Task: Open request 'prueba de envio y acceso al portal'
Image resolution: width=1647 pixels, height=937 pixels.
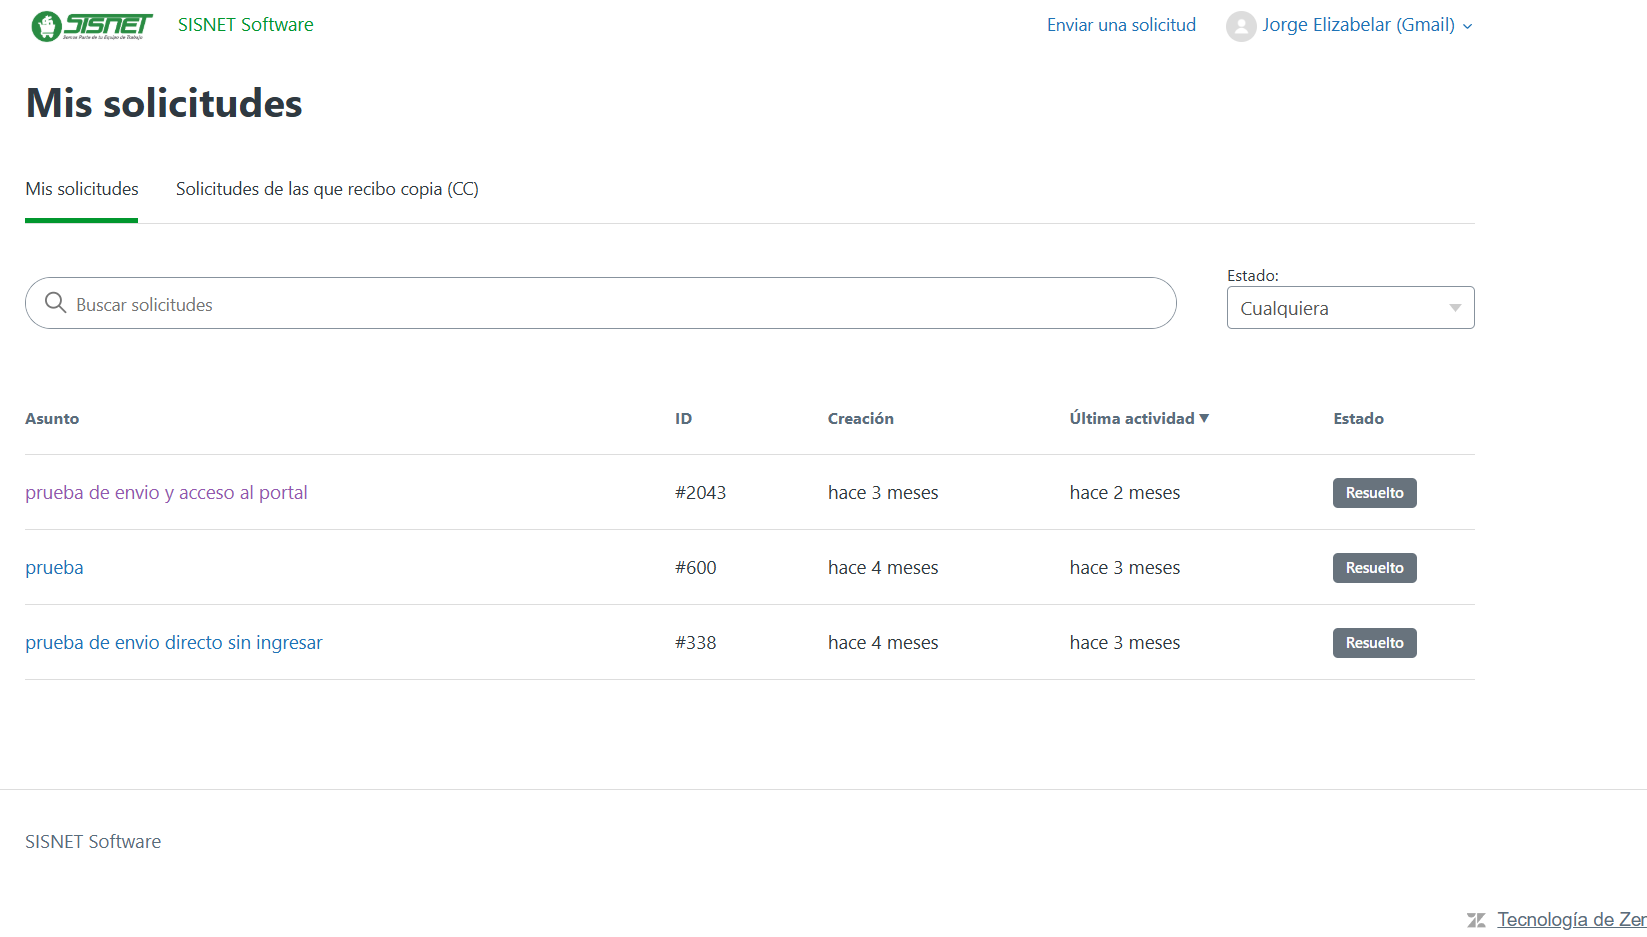Action: pyautogui.click(x=166, y=492)
